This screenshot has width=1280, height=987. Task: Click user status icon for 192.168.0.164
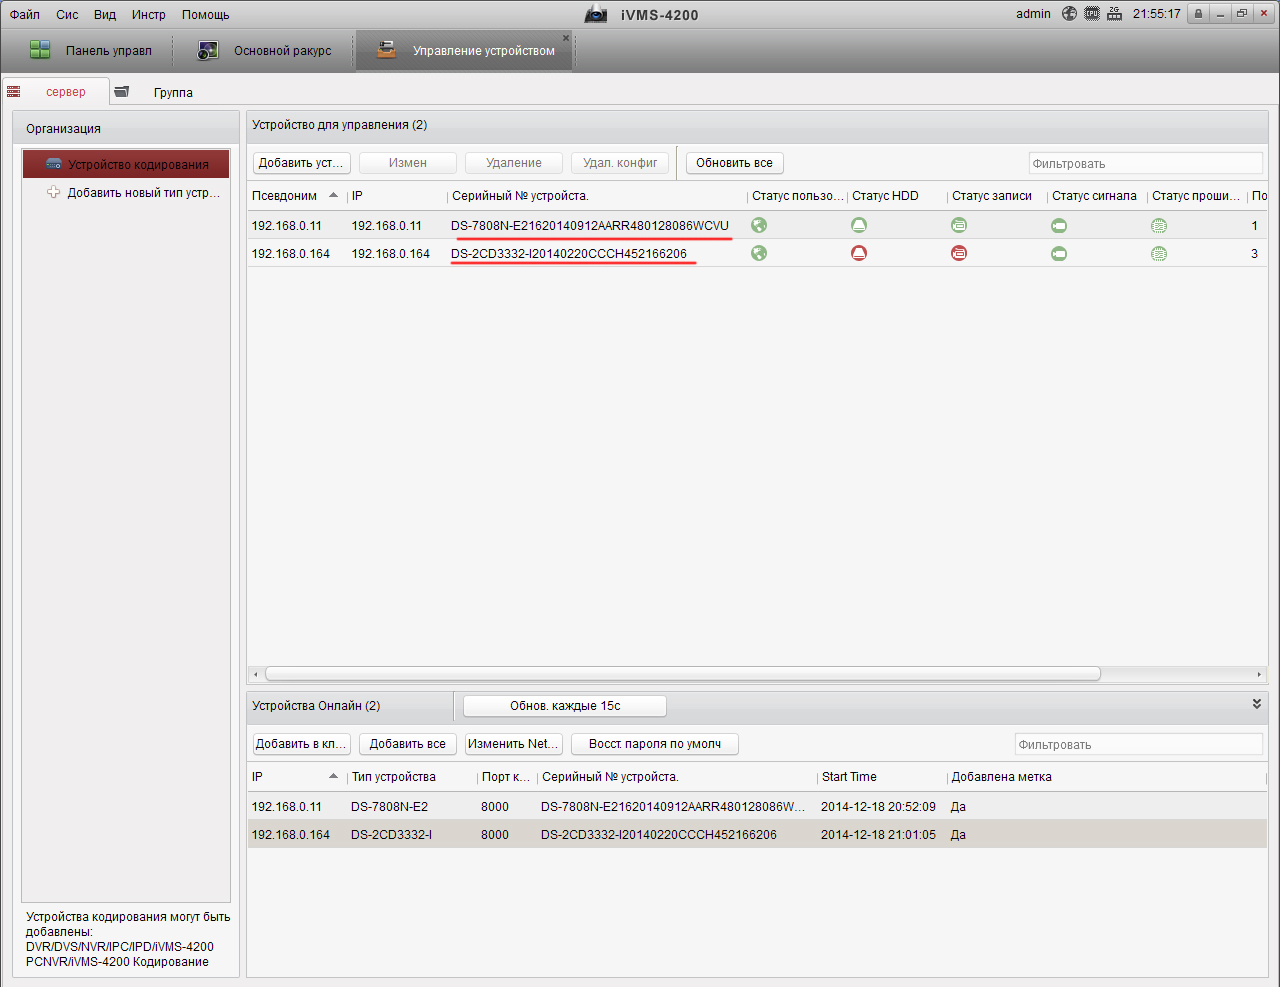tap(759, 253)
